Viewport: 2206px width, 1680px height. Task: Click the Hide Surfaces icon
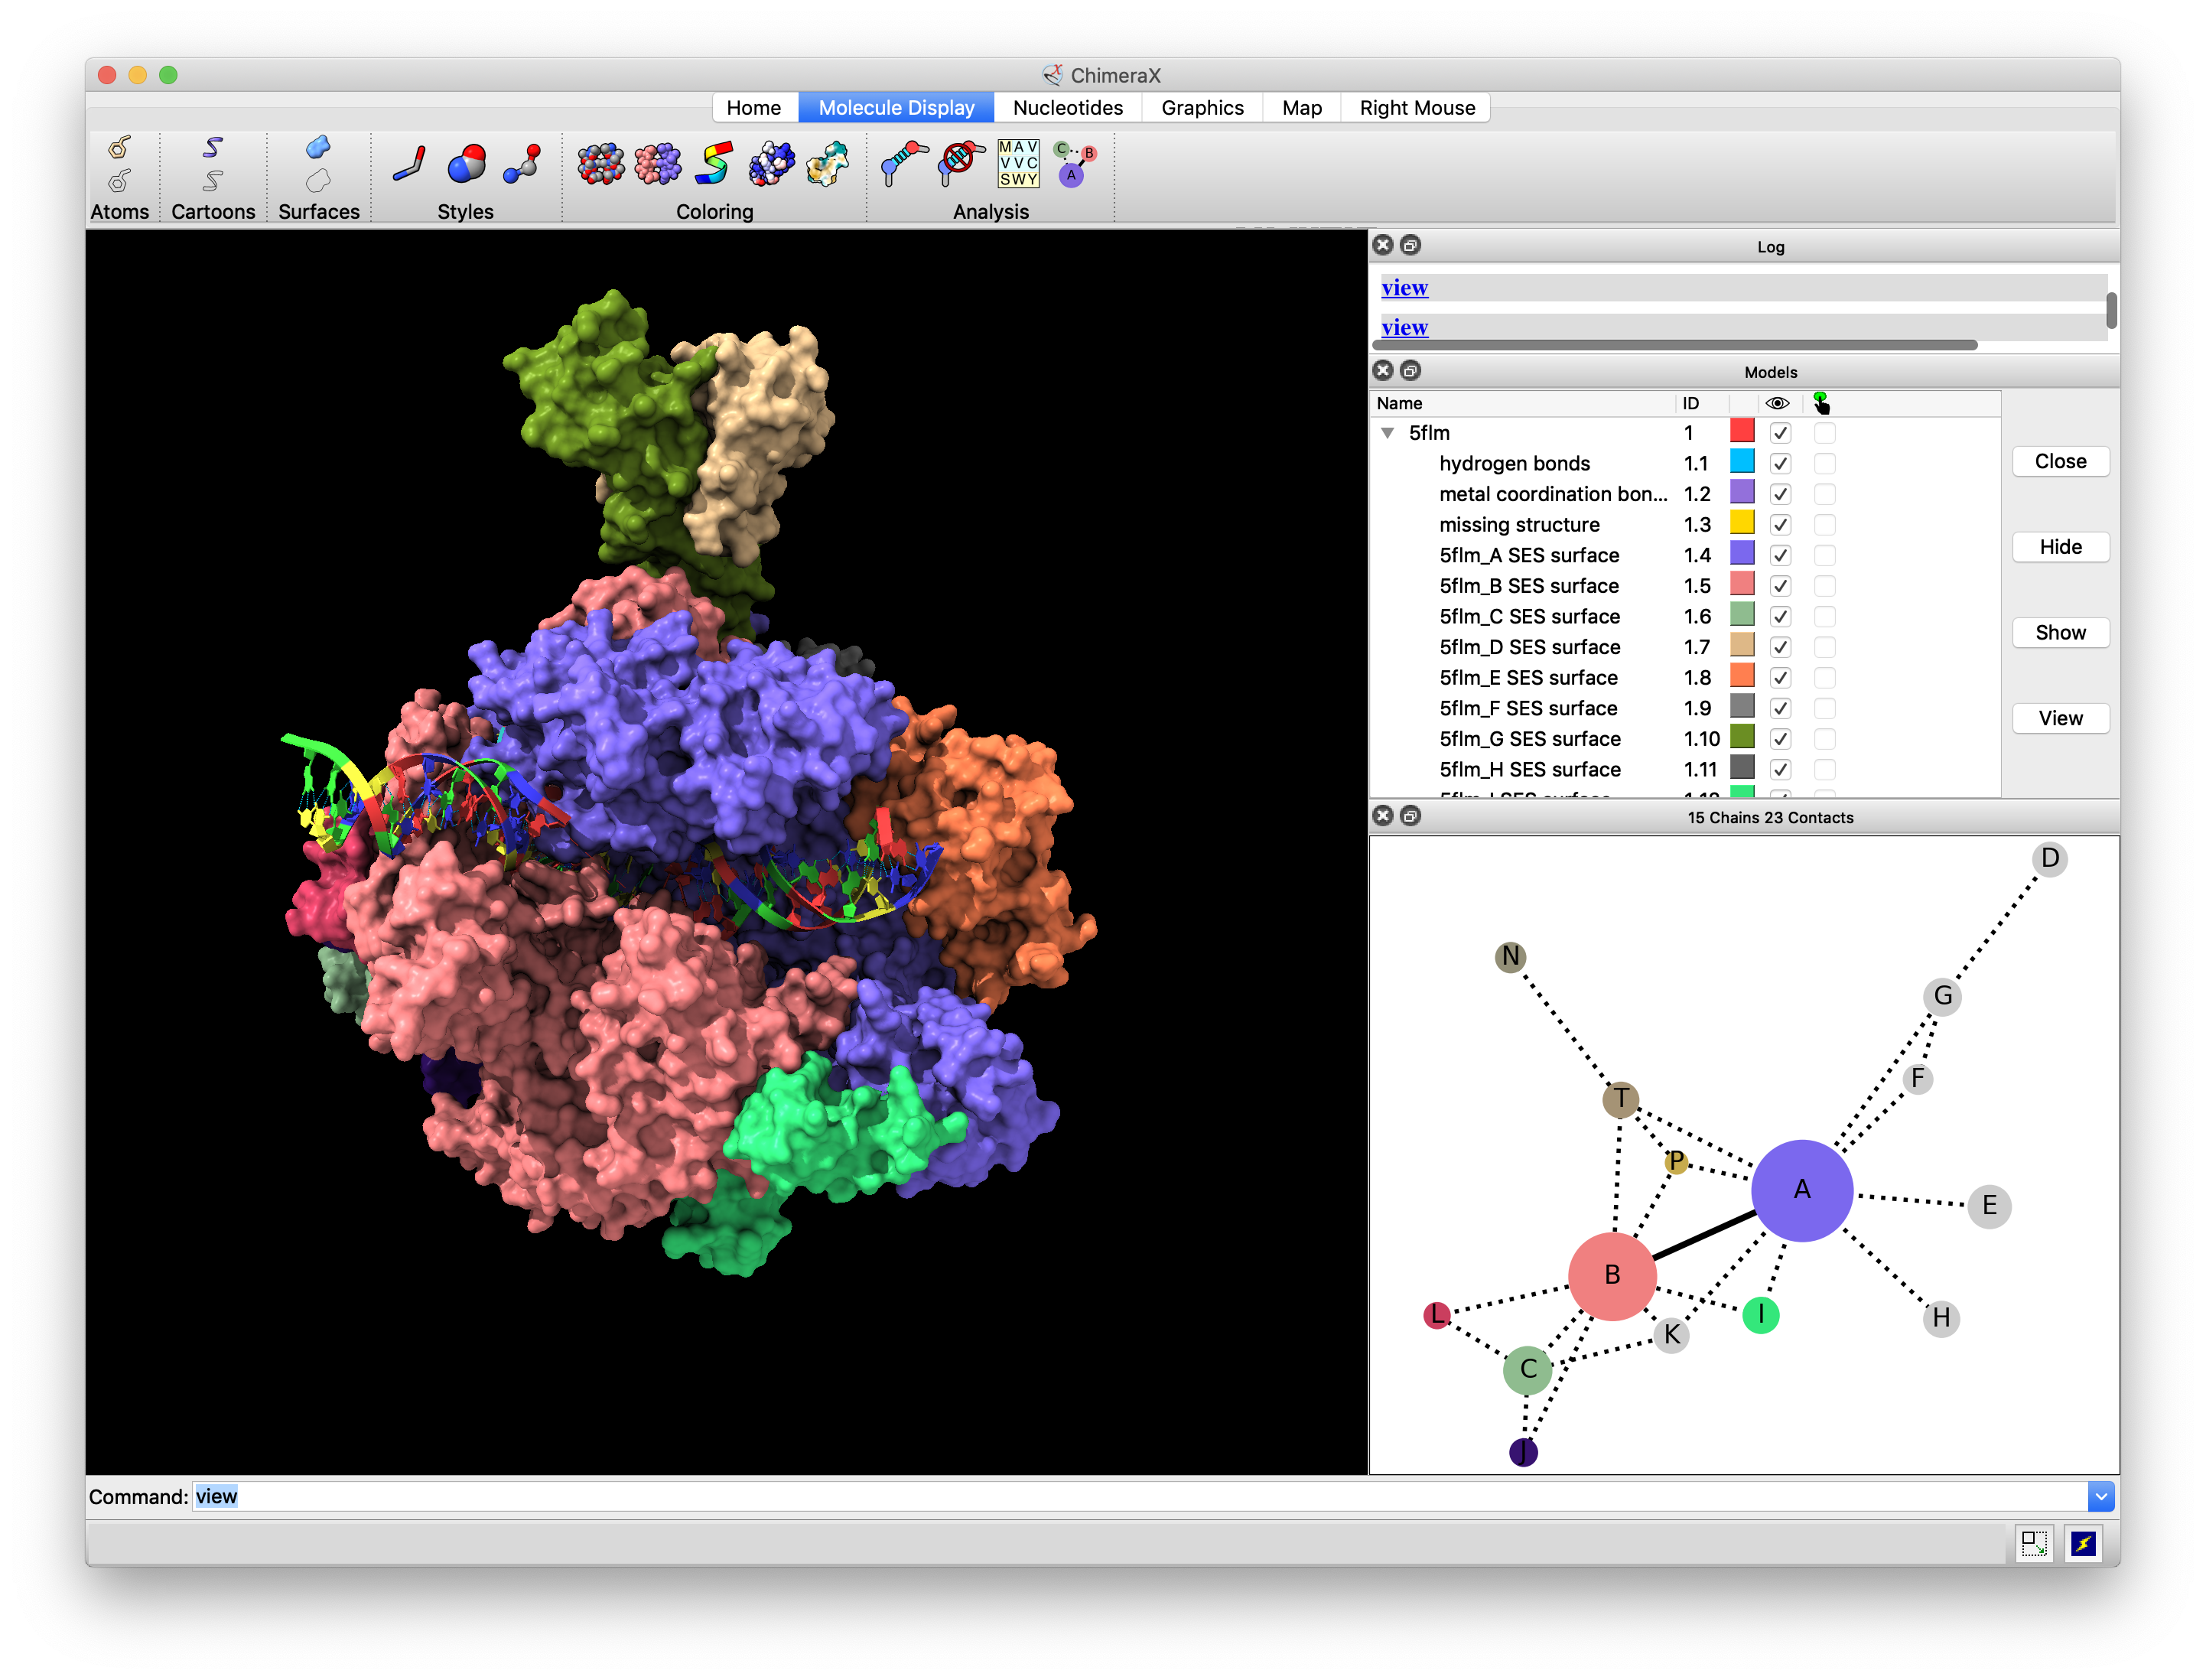[318, 181]
